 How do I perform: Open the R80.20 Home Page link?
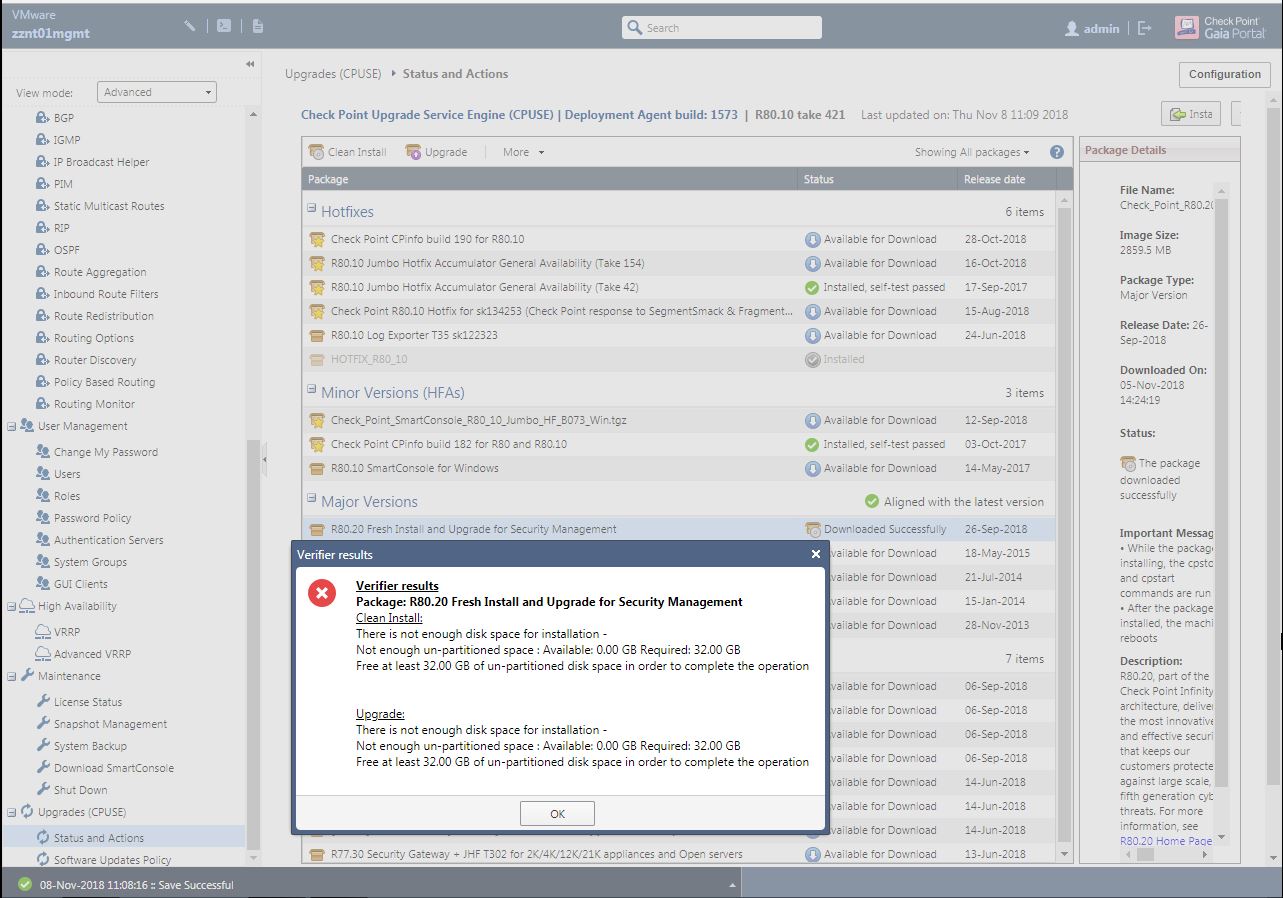tap(1166, 841)
